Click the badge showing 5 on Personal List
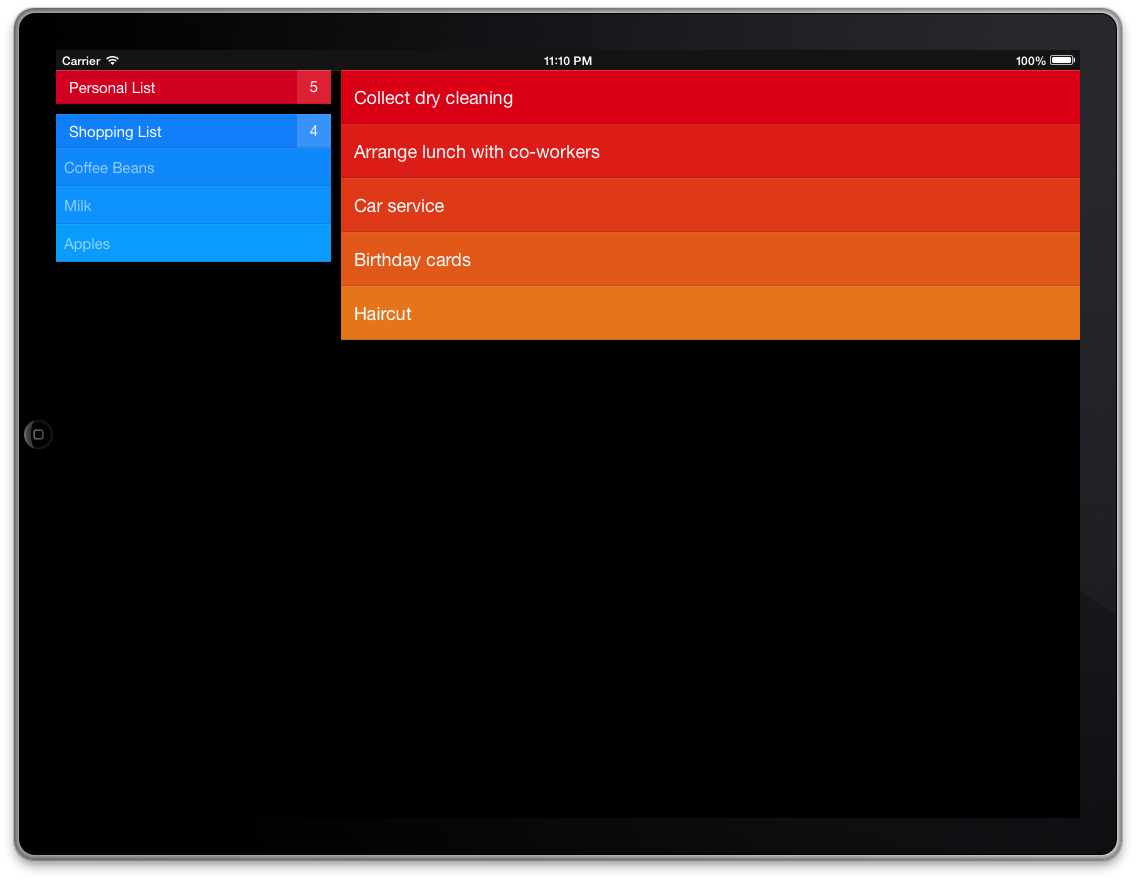Image resolution: width=1136 pixels, height=880 pixels. click(x=313, y=87)
